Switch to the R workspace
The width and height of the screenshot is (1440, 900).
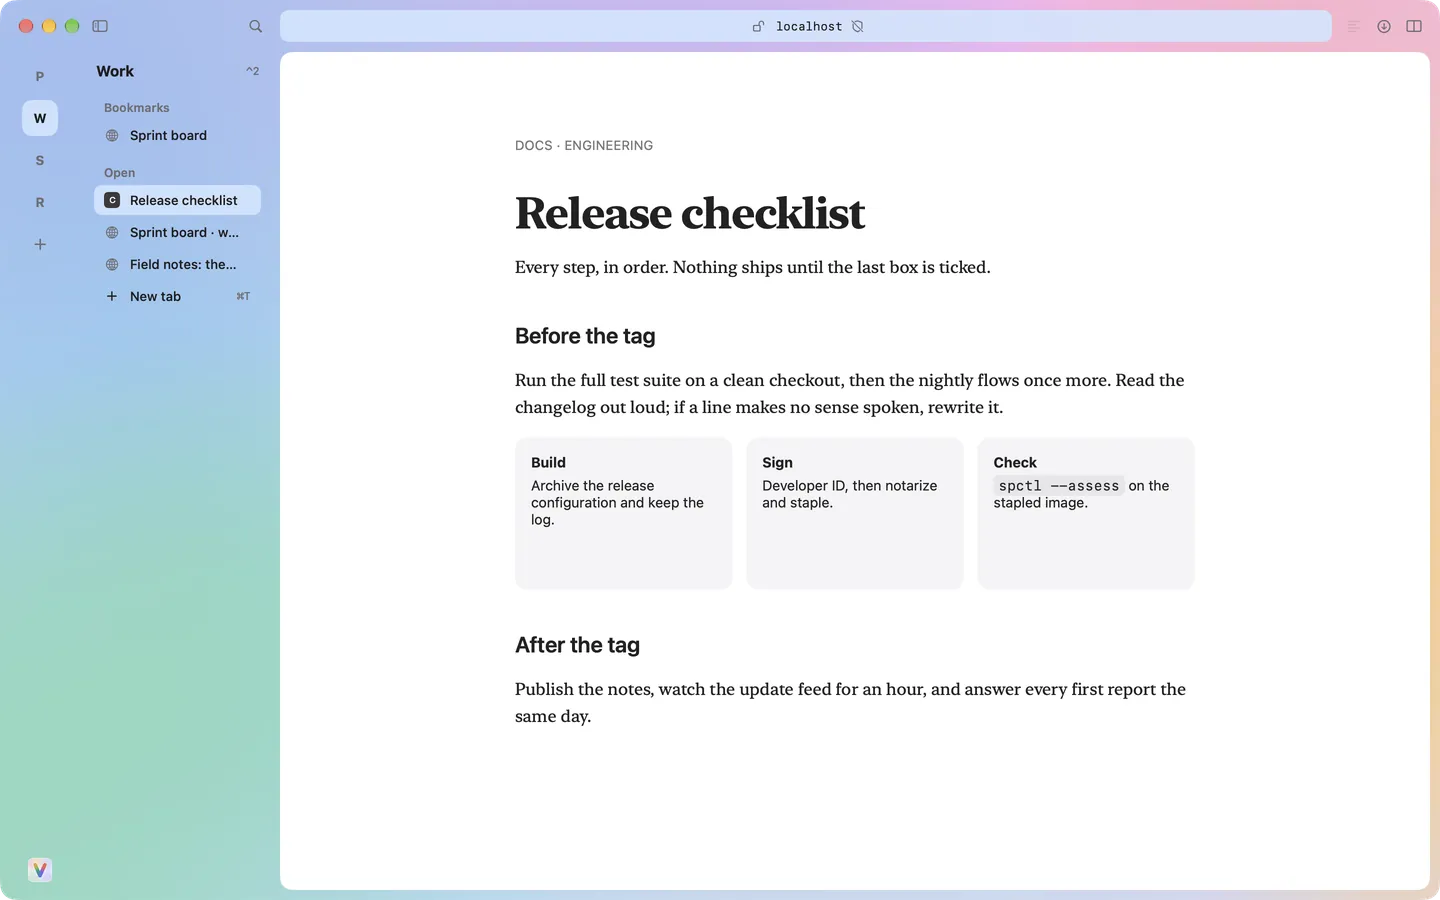pyautogui.click(x=40, y=202)
